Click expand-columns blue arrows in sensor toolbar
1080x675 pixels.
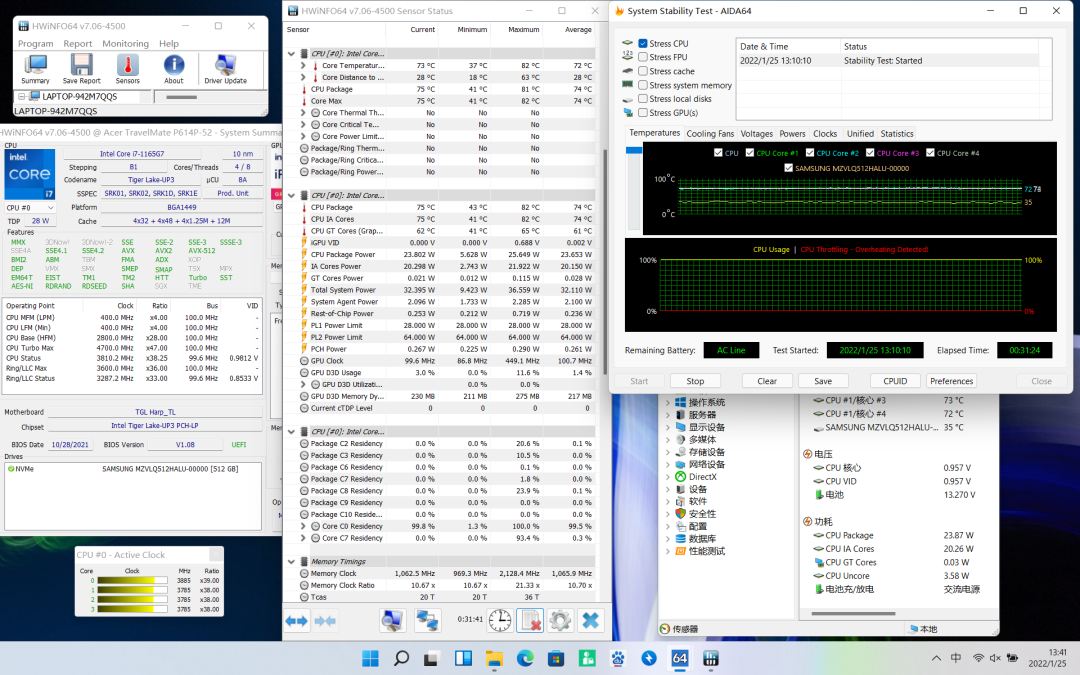click(x=297, y=621)
